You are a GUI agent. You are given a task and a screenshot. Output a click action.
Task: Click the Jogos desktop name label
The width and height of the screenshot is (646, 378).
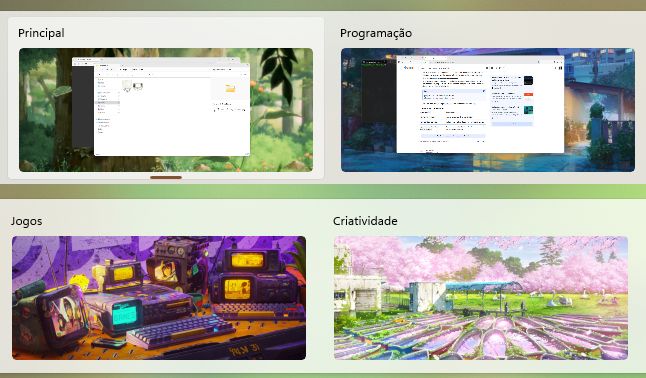[26, 221]
